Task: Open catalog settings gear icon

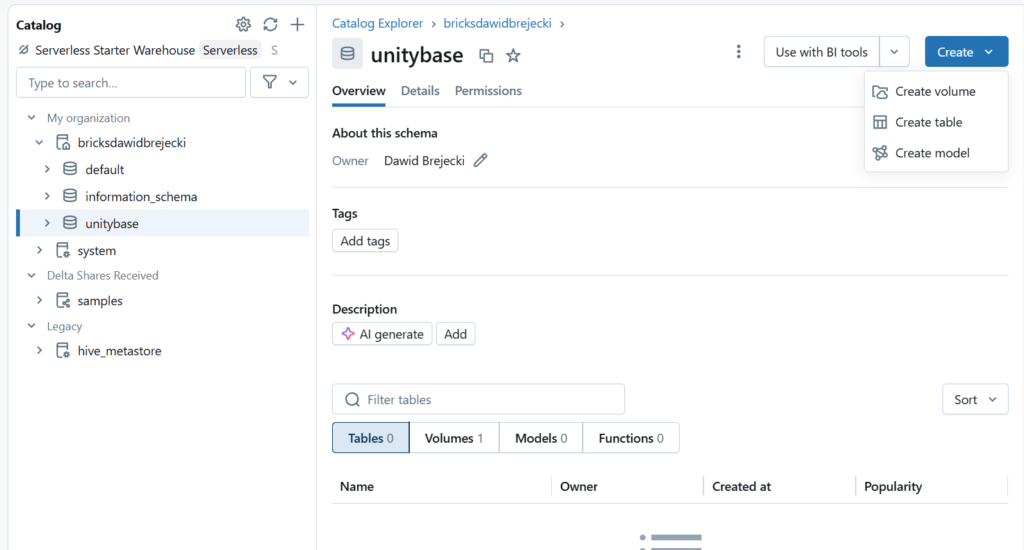Action: (x=243, y=25)
